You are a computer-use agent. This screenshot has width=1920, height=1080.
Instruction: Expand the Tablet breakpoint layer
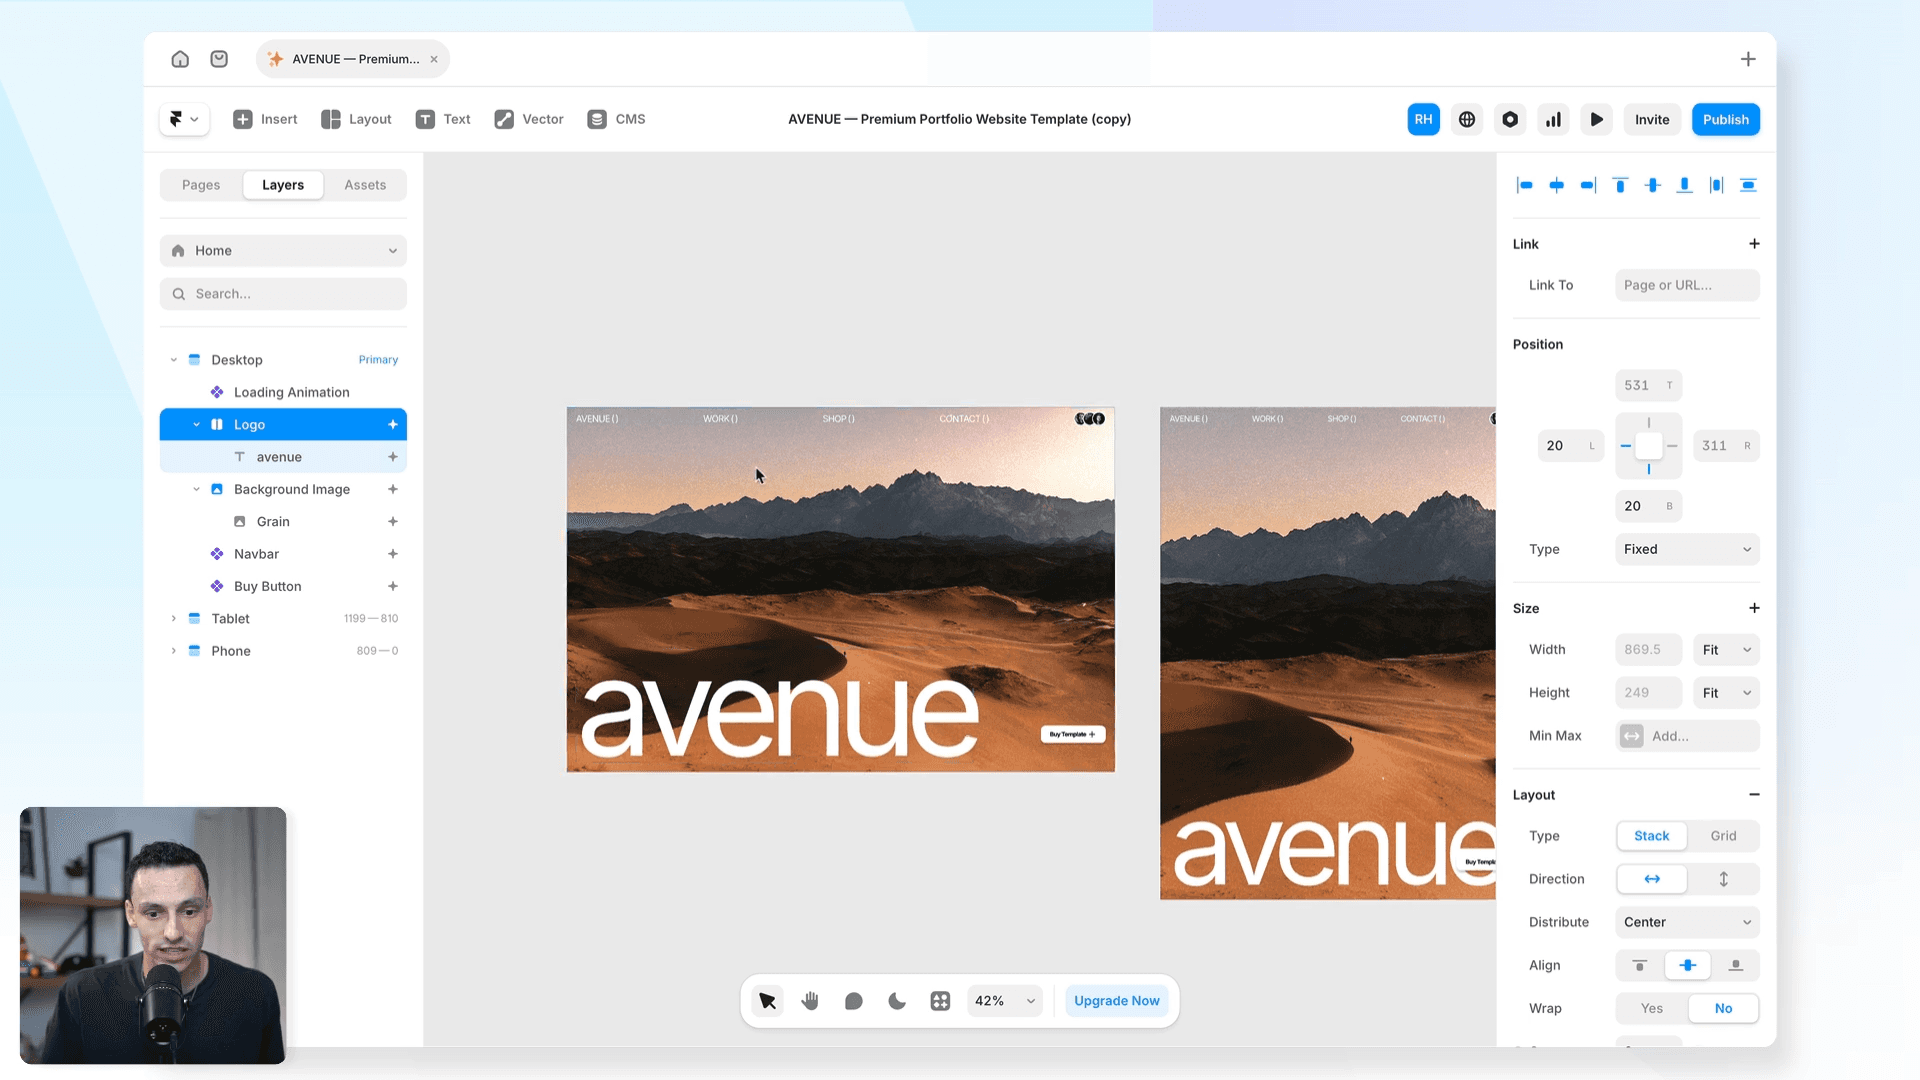point(174,619)
